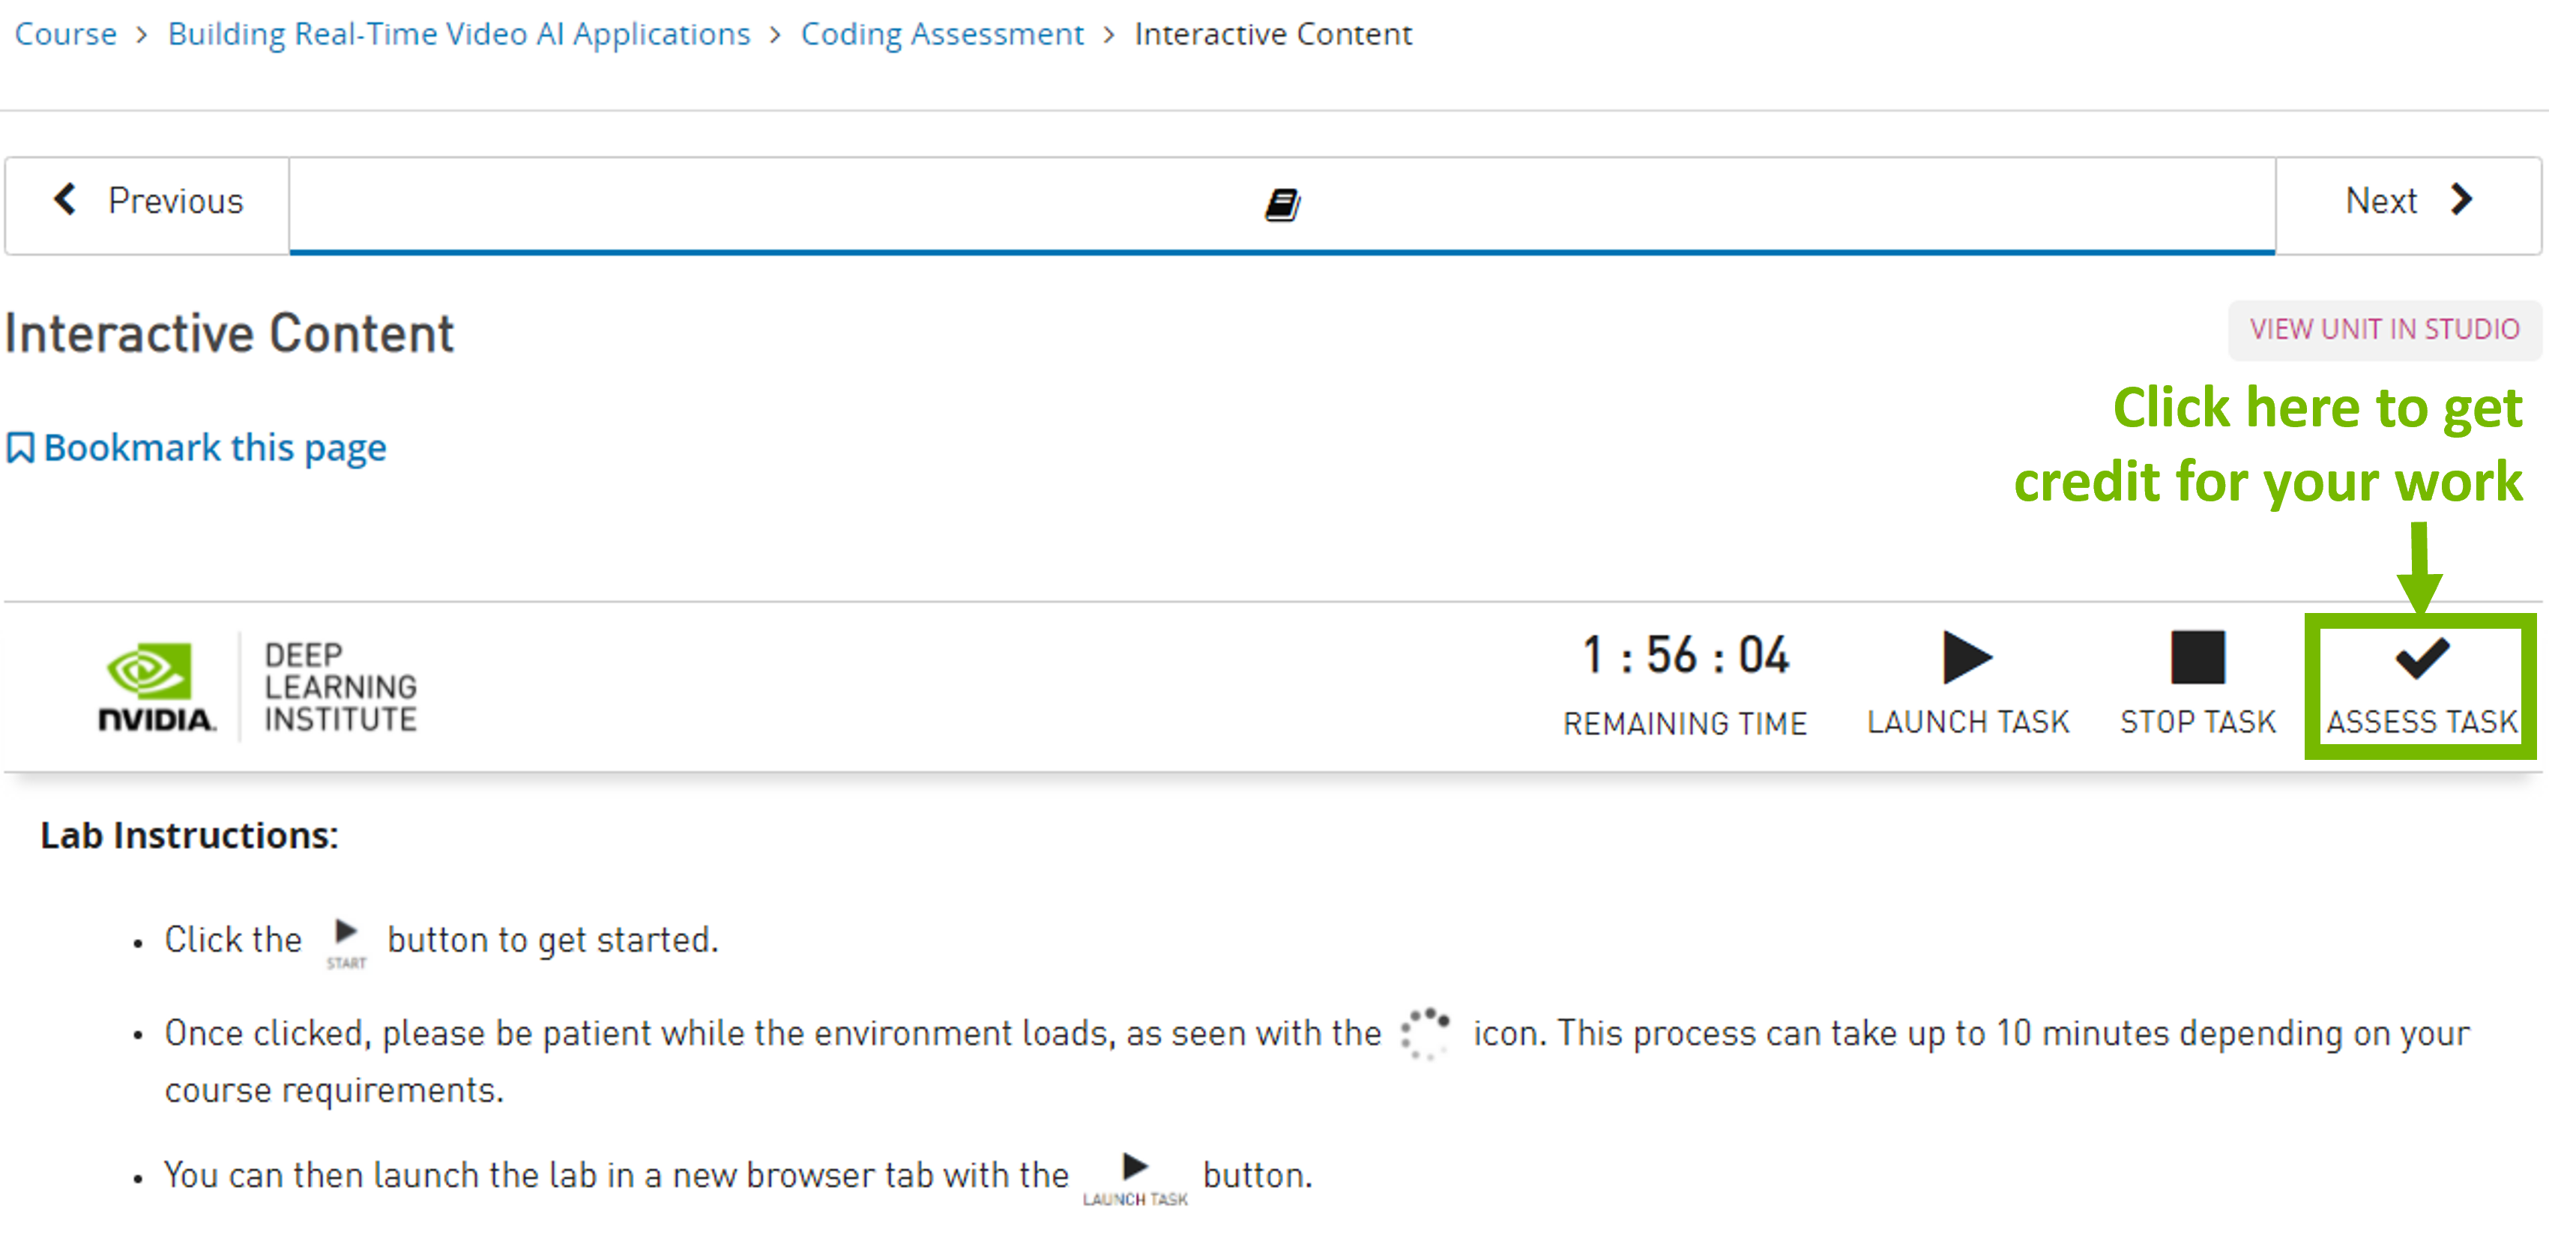The image size is (2576, 1244).
Task: Open View Unit in Studio
Action: (x=2384, y=330)
